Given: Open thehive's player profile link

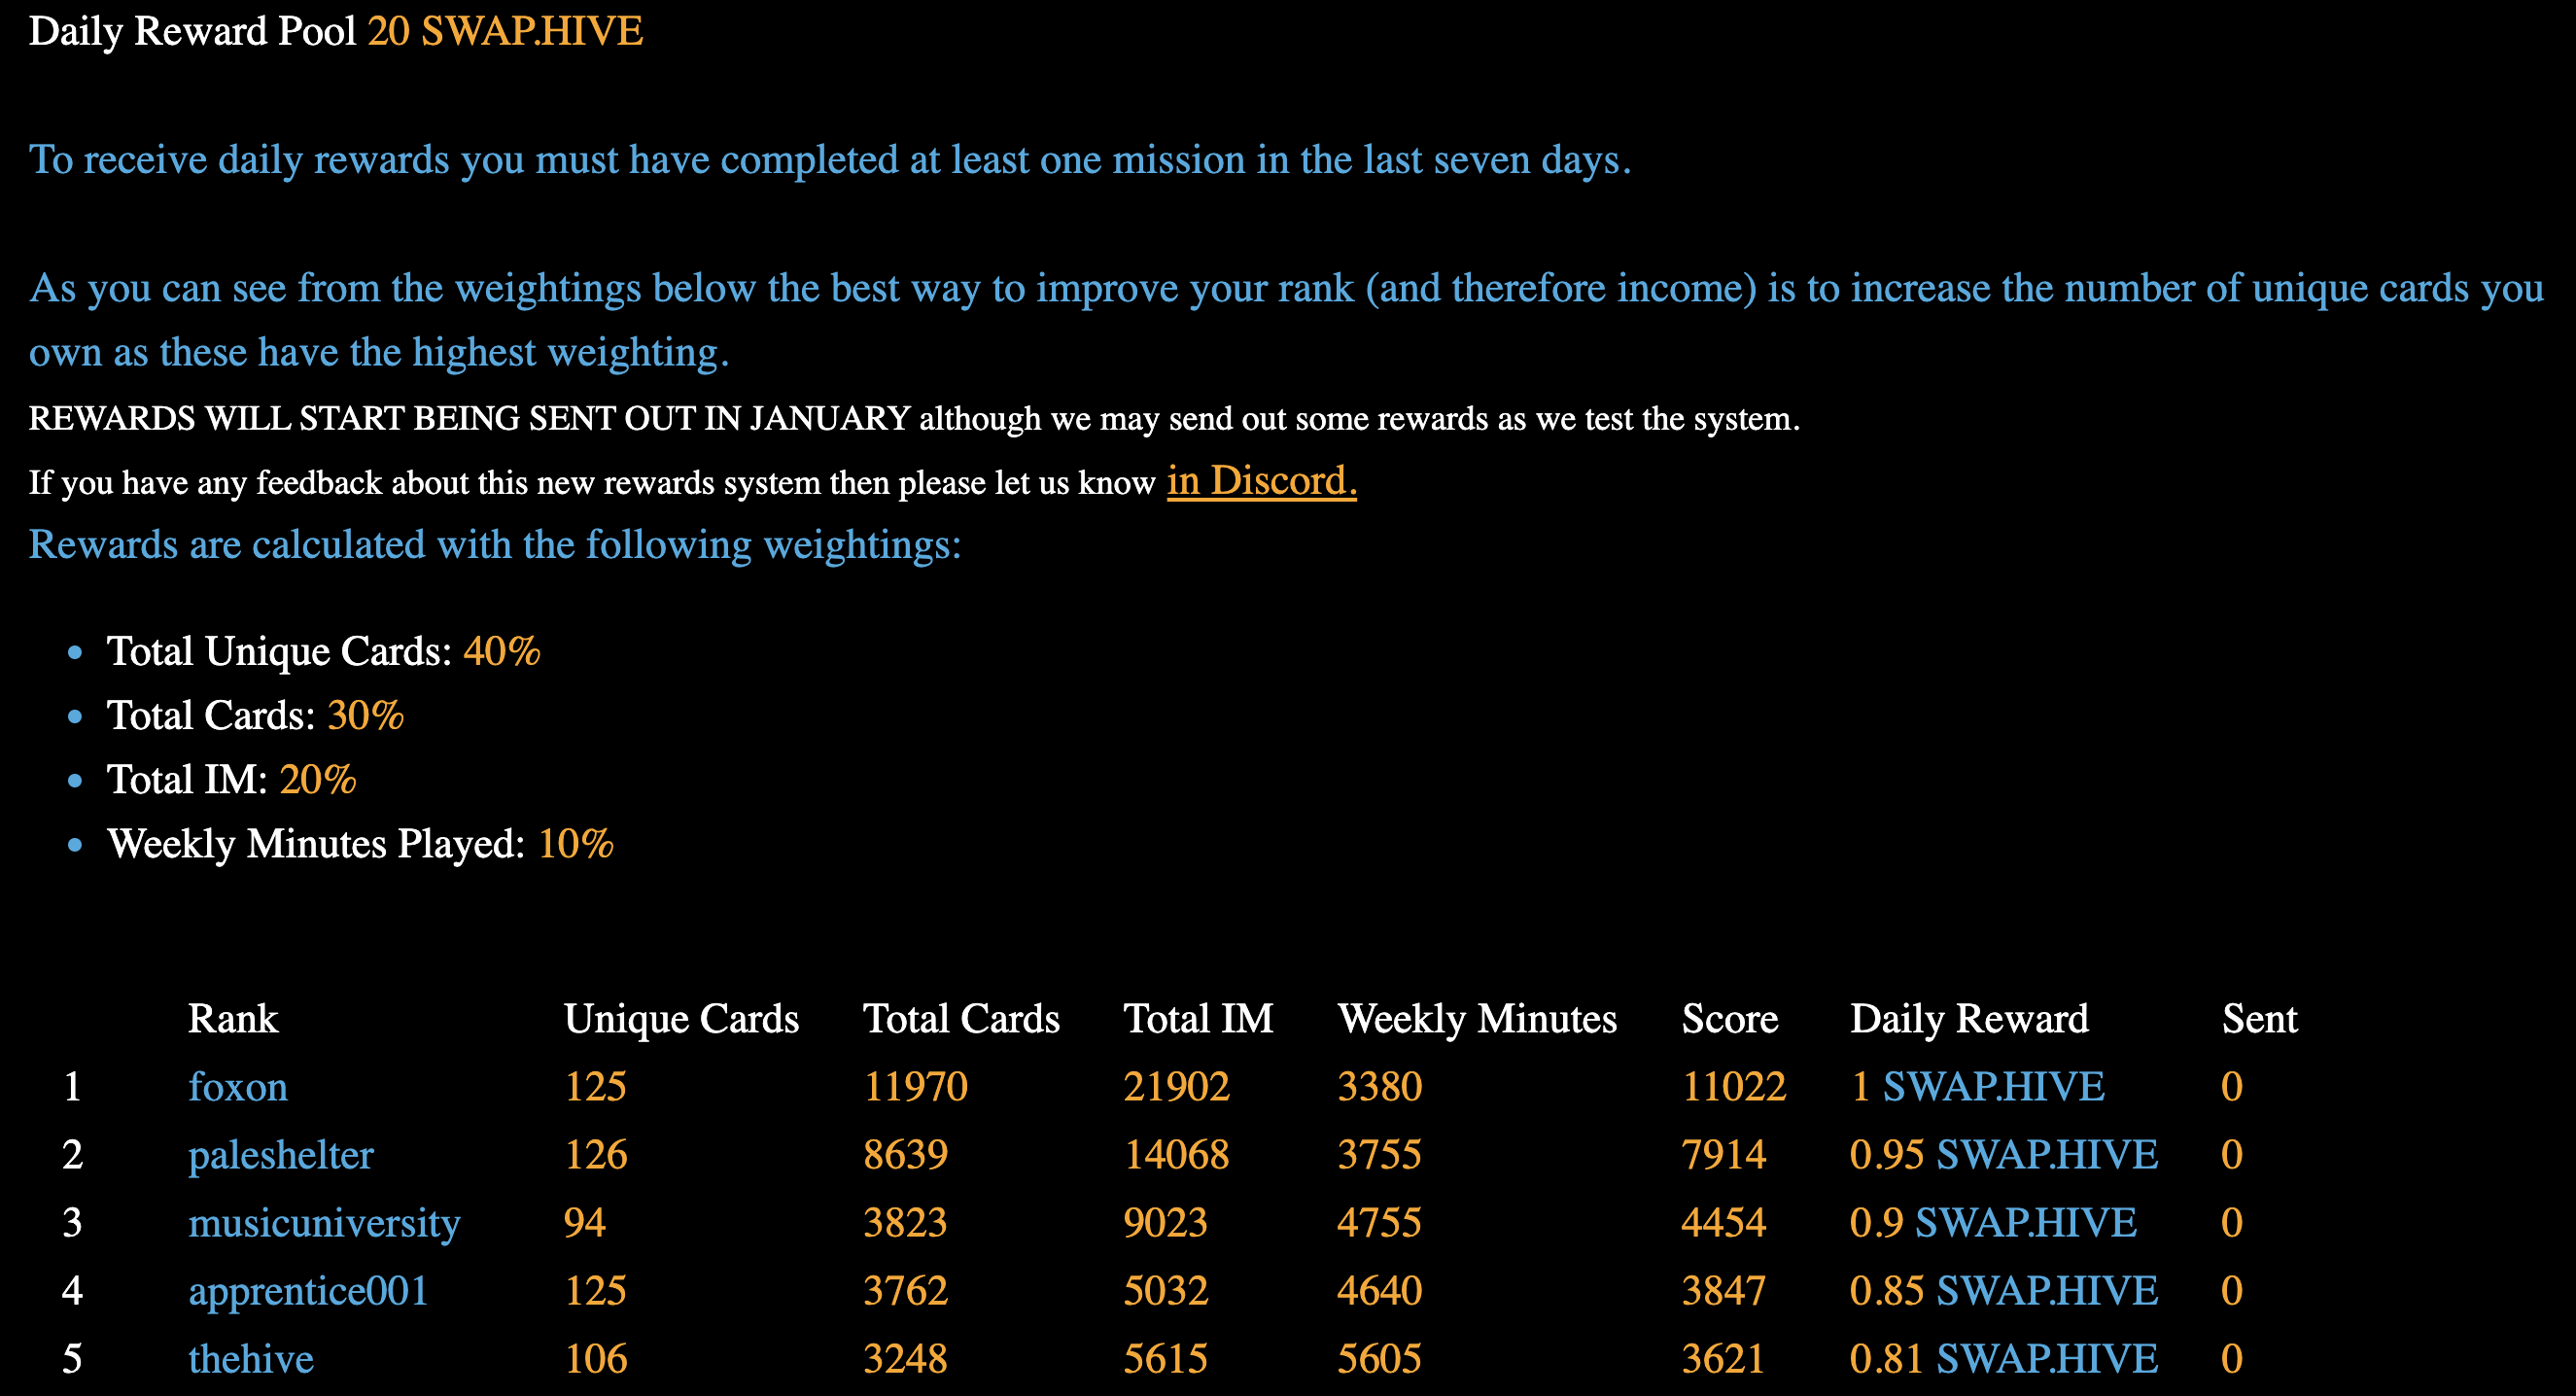Looking at the screenshot, I should (251, 1359).
